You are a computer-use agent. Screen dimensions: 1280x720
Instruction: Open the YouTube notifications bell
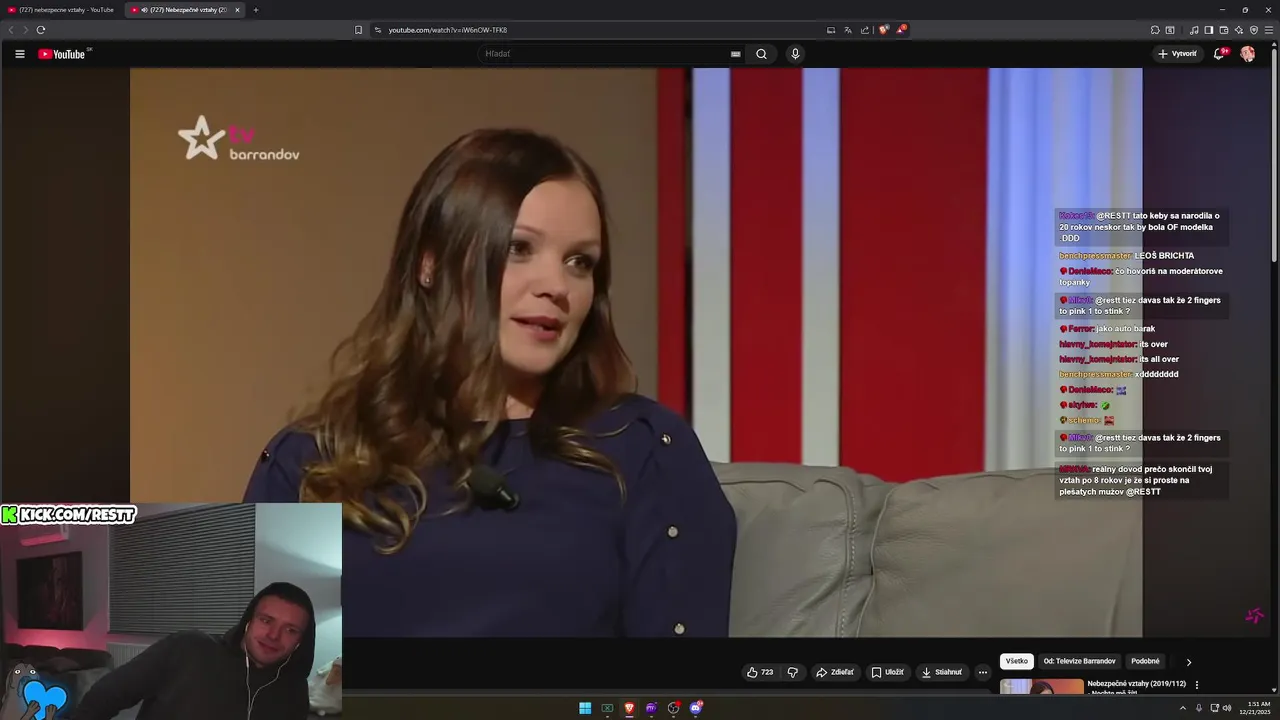coord(1219,54)
